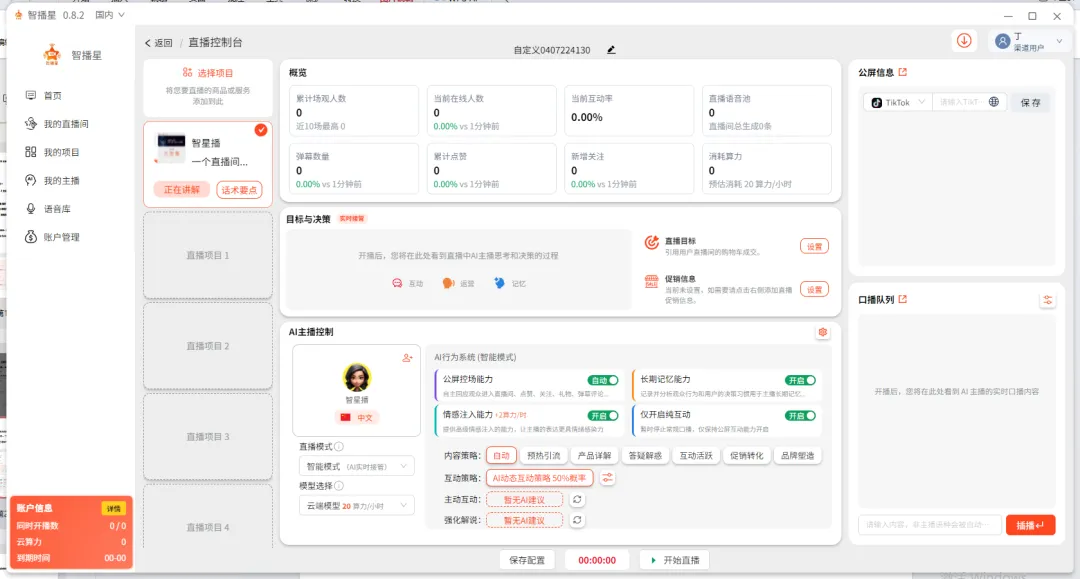The width and height of the screenshot is (1080, 579).
Task: Select the 产品详解 content strategy tab
Action: tap(596, 455)
